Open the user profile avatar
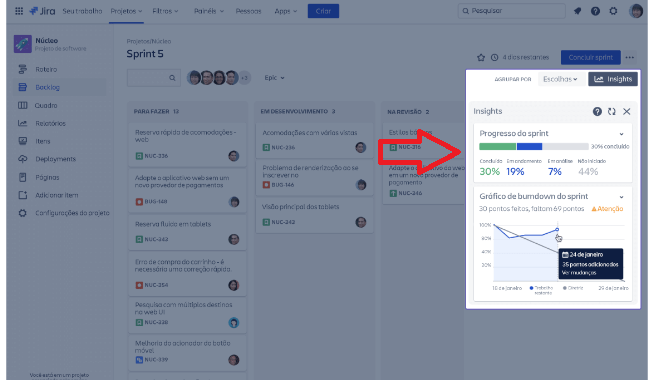 click(x=635, y=11)
